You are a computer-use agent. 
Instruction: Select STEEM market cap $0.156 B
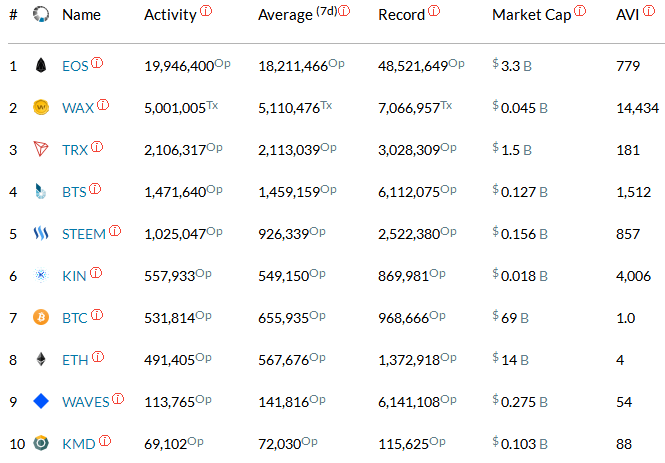[520, 233]
